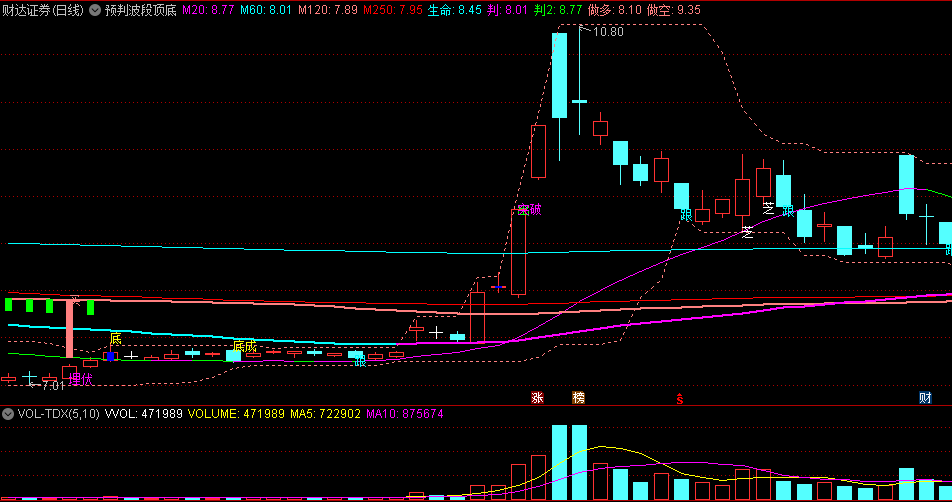
Task: Select the MA5: 722902 volume value
Action: (325, 414)
